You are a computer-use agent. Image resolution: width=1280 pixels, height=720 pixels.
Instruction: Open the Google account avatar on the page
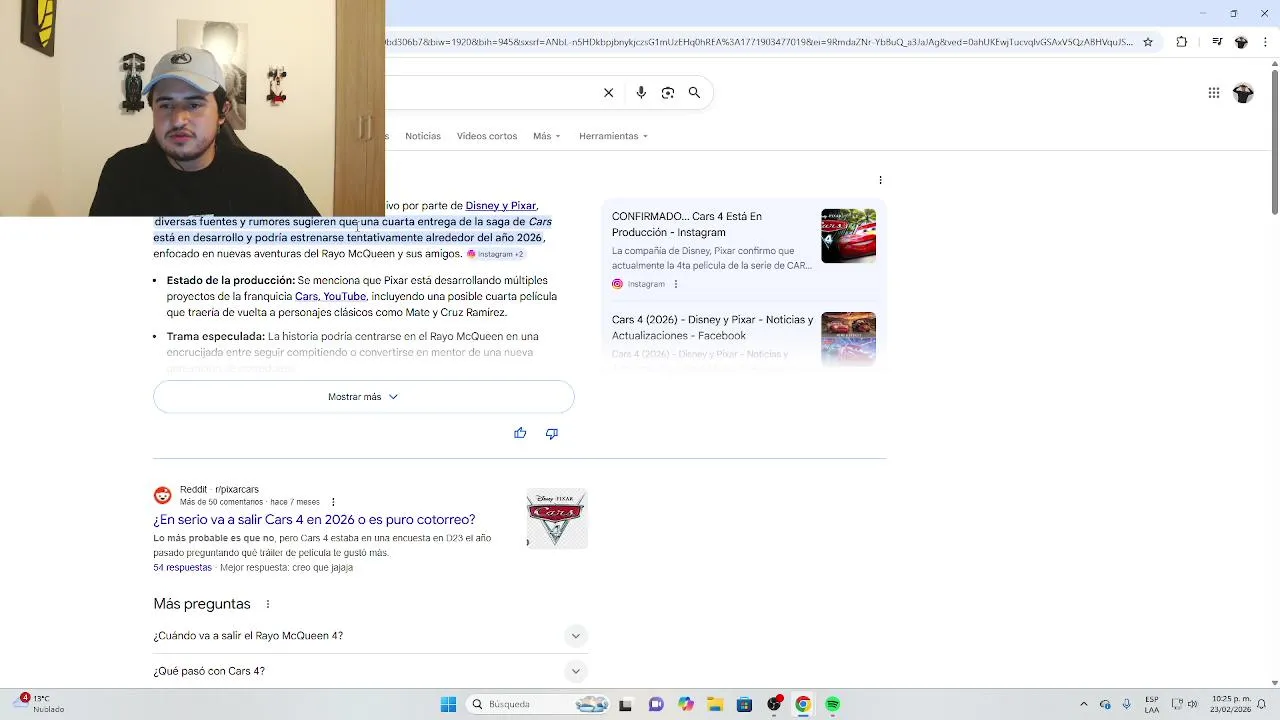tap(1243, 93)
